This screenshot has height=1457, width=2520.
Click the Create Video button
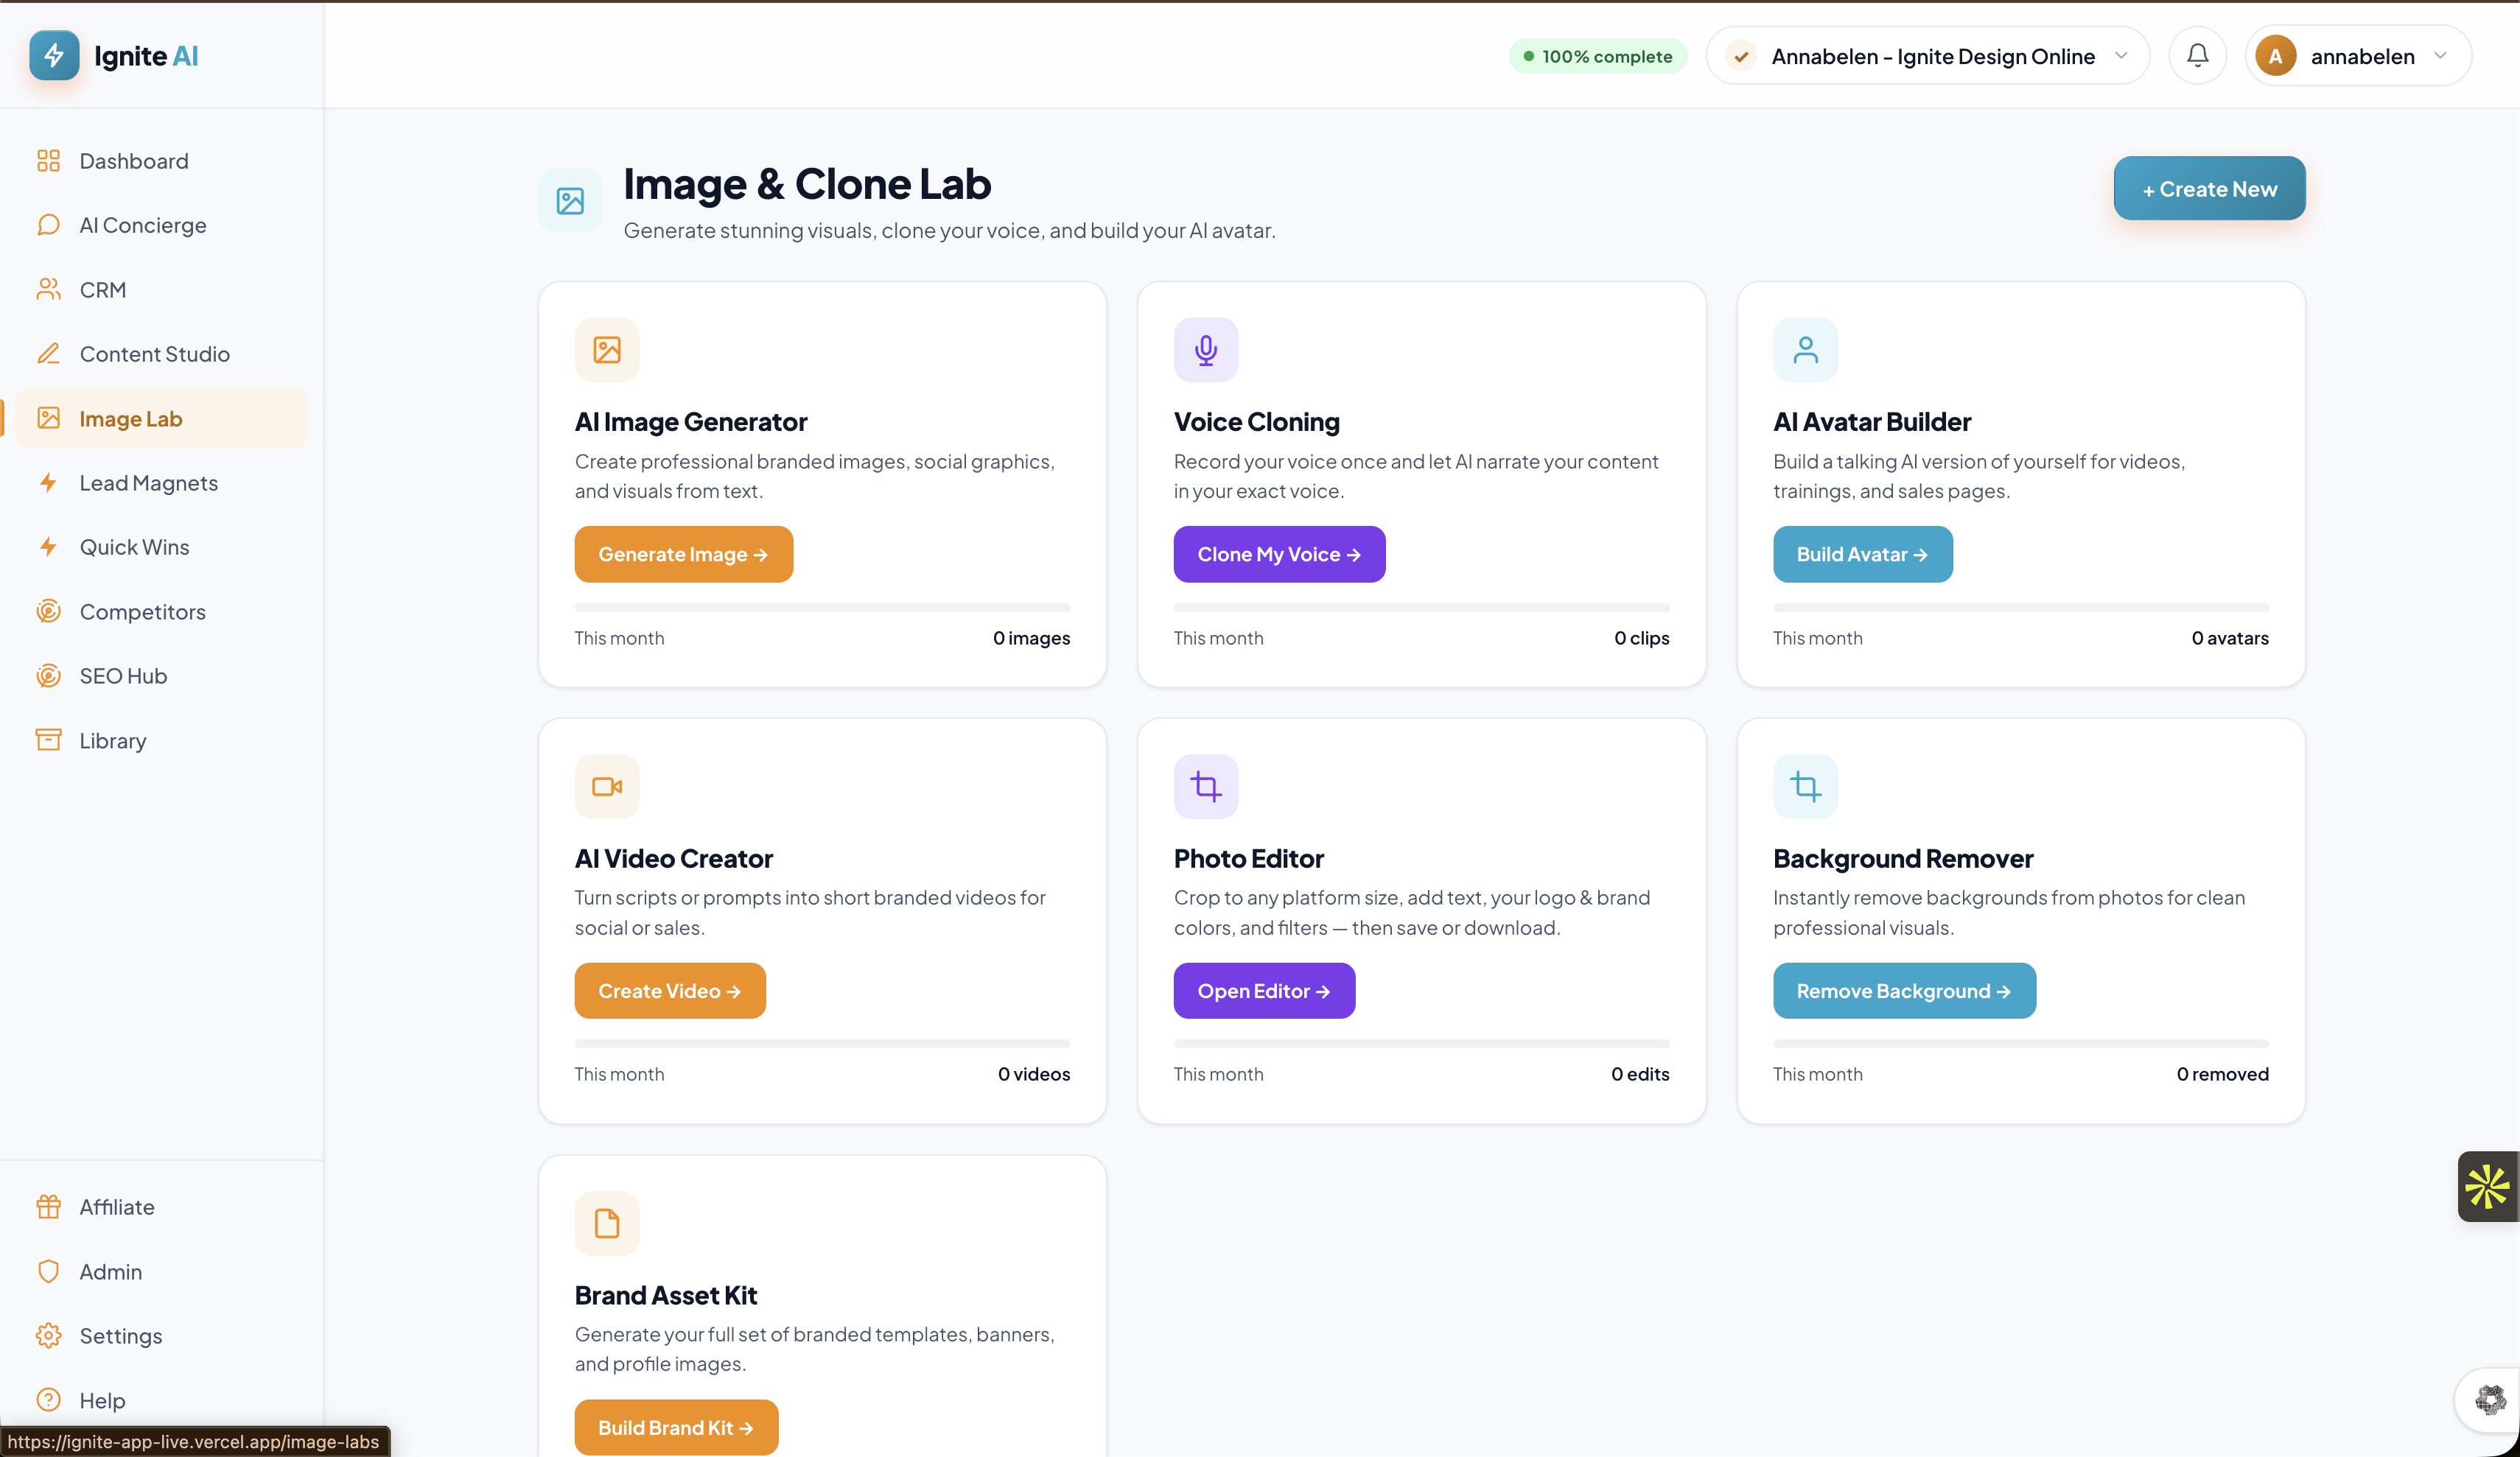670,991
